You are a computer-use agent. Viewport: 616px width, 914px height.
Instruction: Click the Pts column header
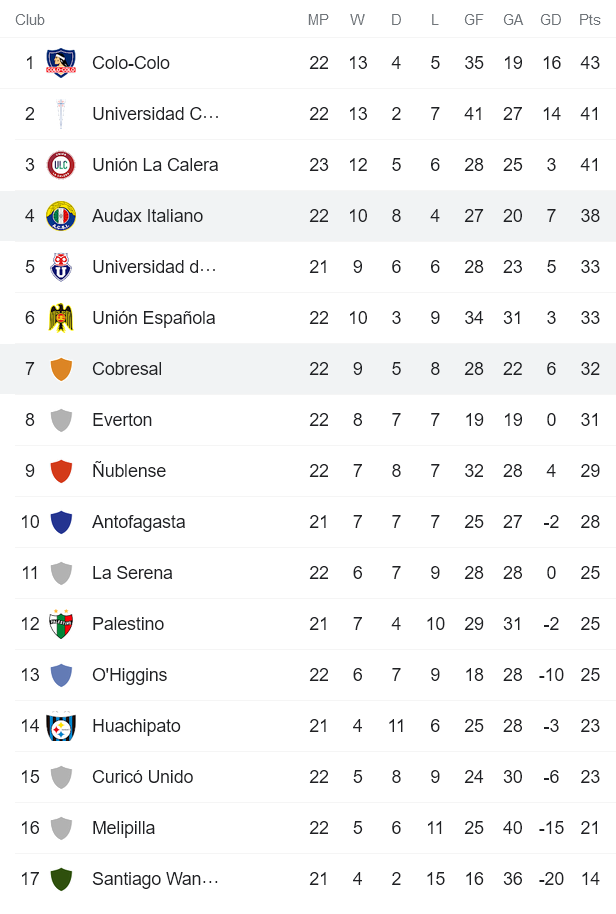click(x=590, y=20)
